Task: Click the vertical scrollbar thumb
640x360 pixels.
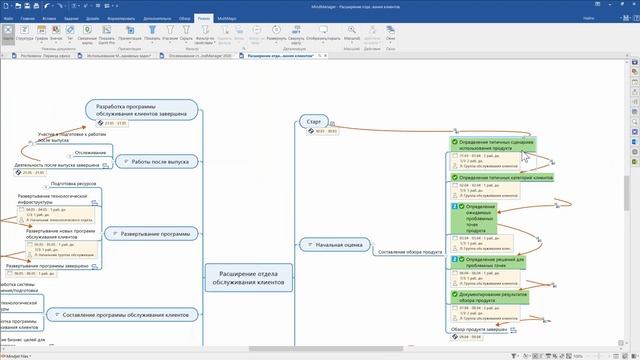Action: tap(627, 193)
